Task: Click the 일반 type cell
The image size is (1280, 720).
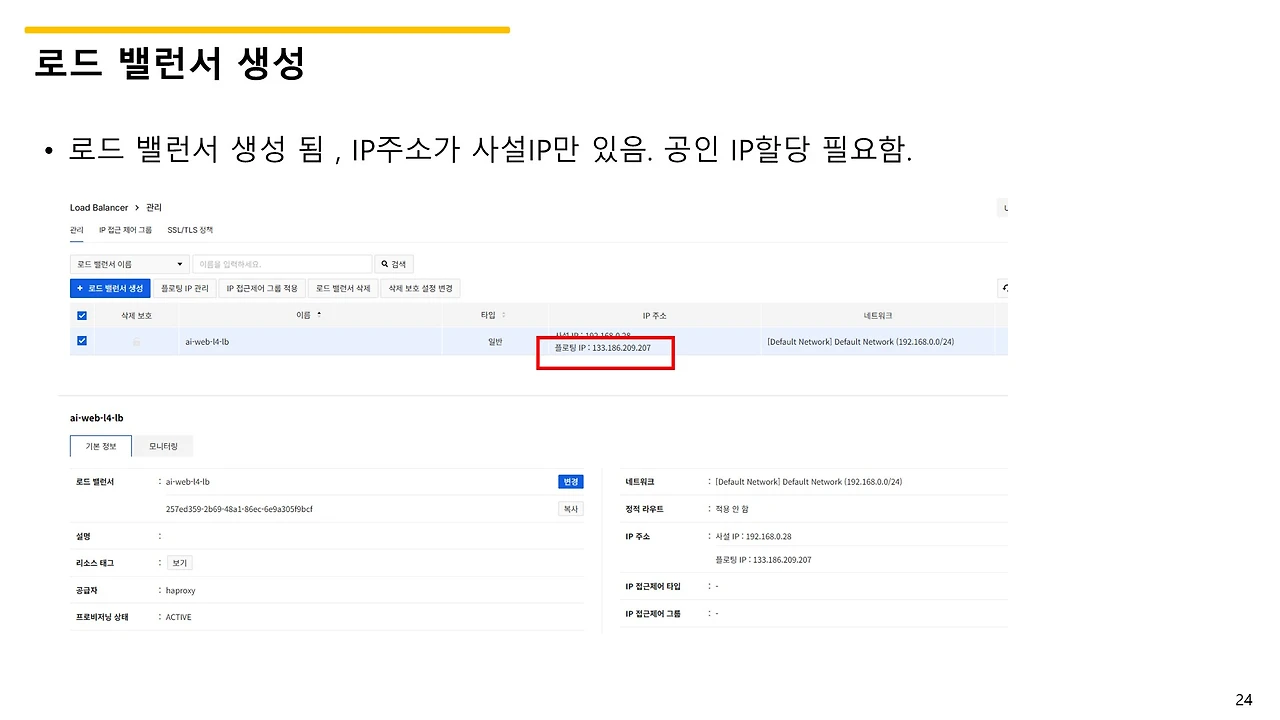Action: pos(494,341)
